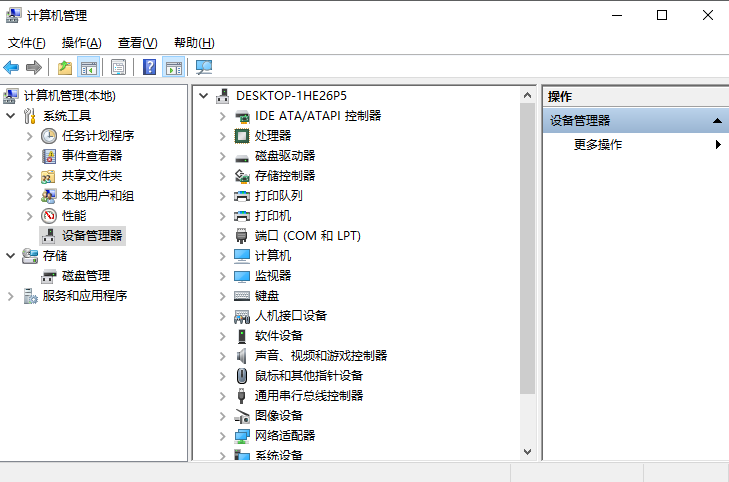Expand the 磁盘驱动器 category chevron

point(223,156)
